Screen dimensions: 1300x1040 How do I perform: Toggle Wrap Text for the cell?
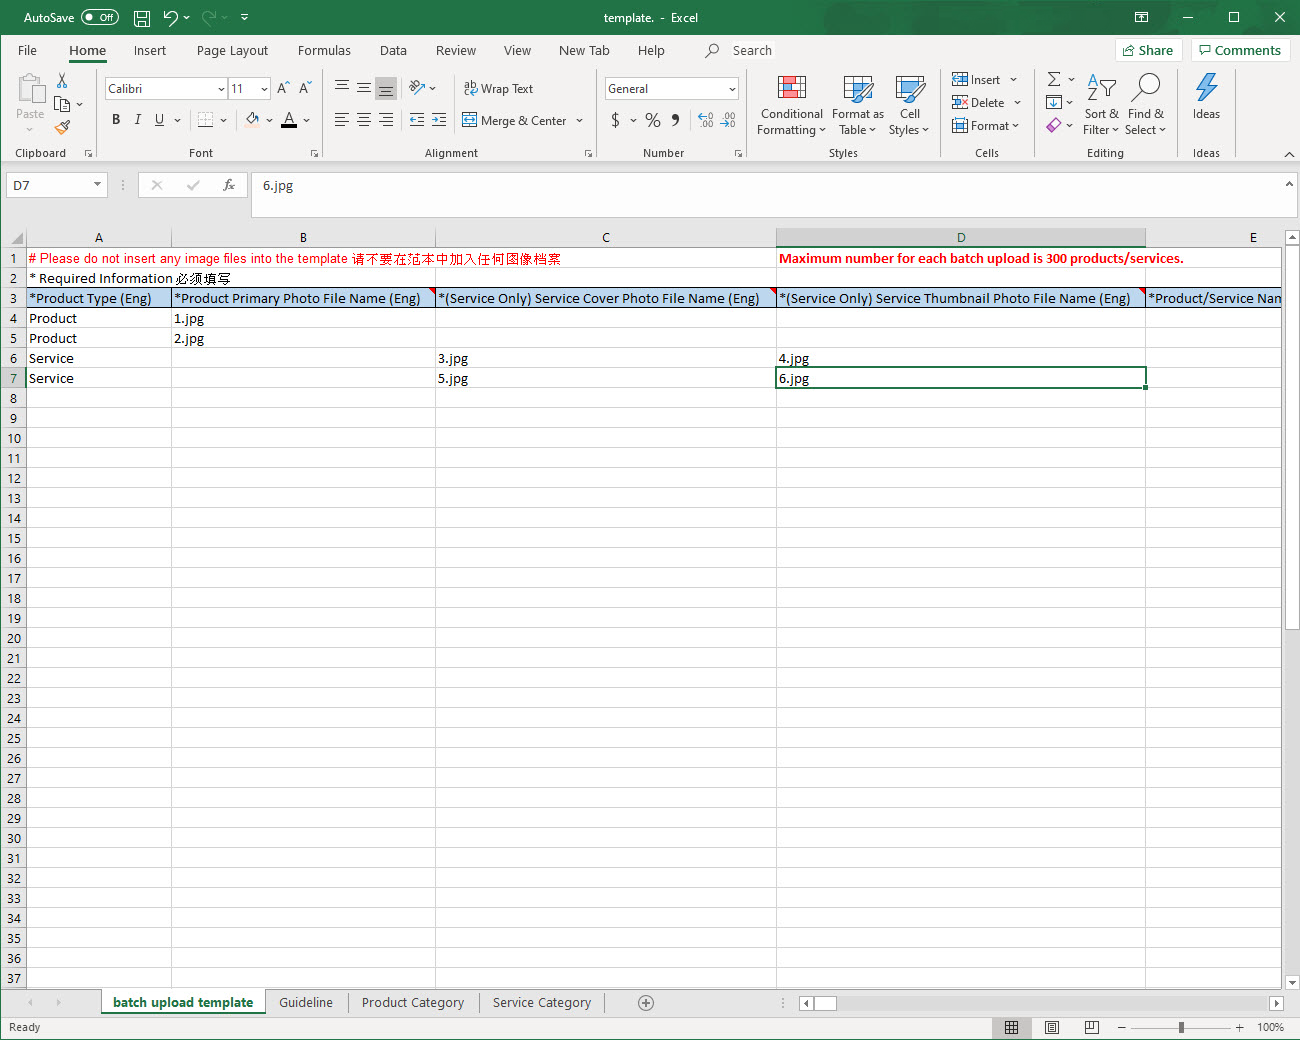[x=498, y=89]
